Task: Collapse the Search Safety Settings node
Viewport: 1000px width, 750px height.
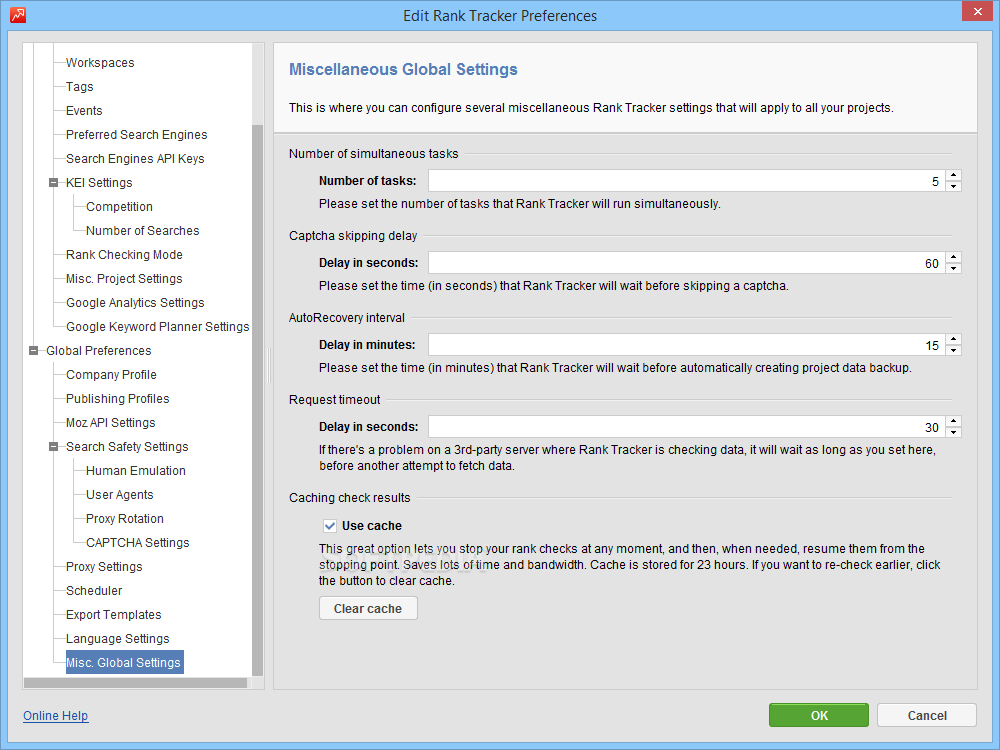Action: click(54, 447)
